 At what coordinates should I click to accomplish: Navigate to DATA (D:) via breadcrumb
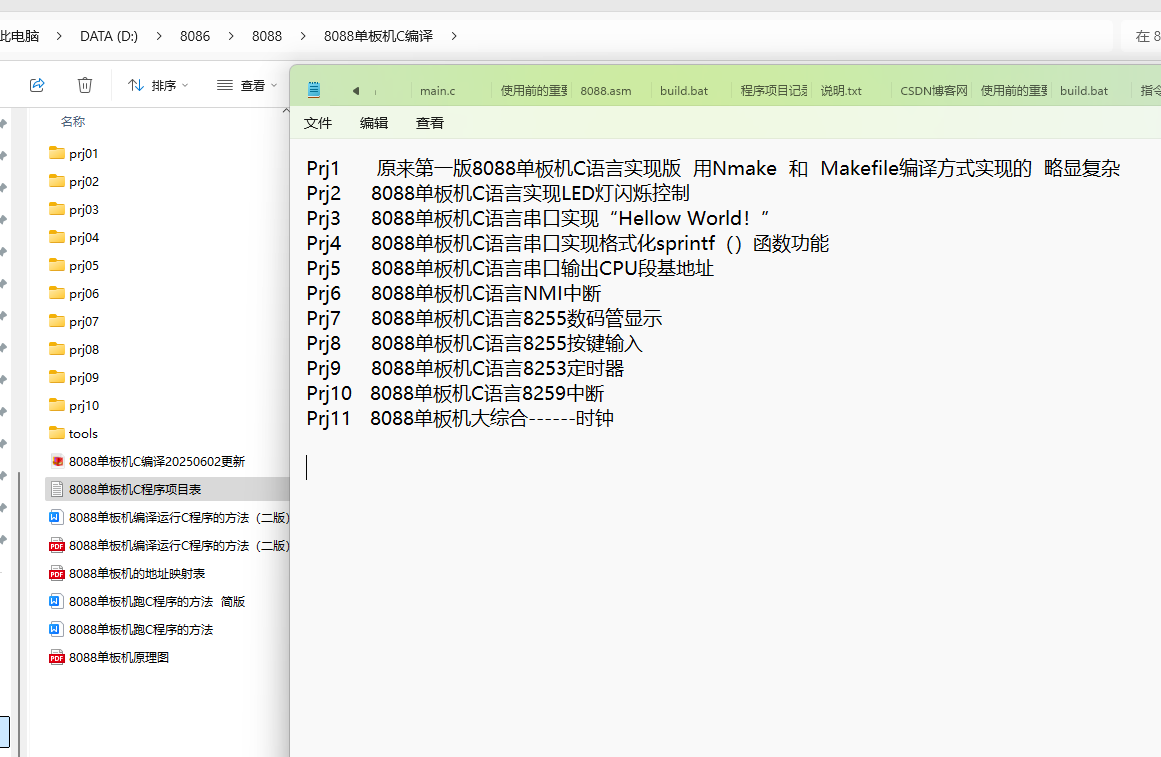coord(108,35)
